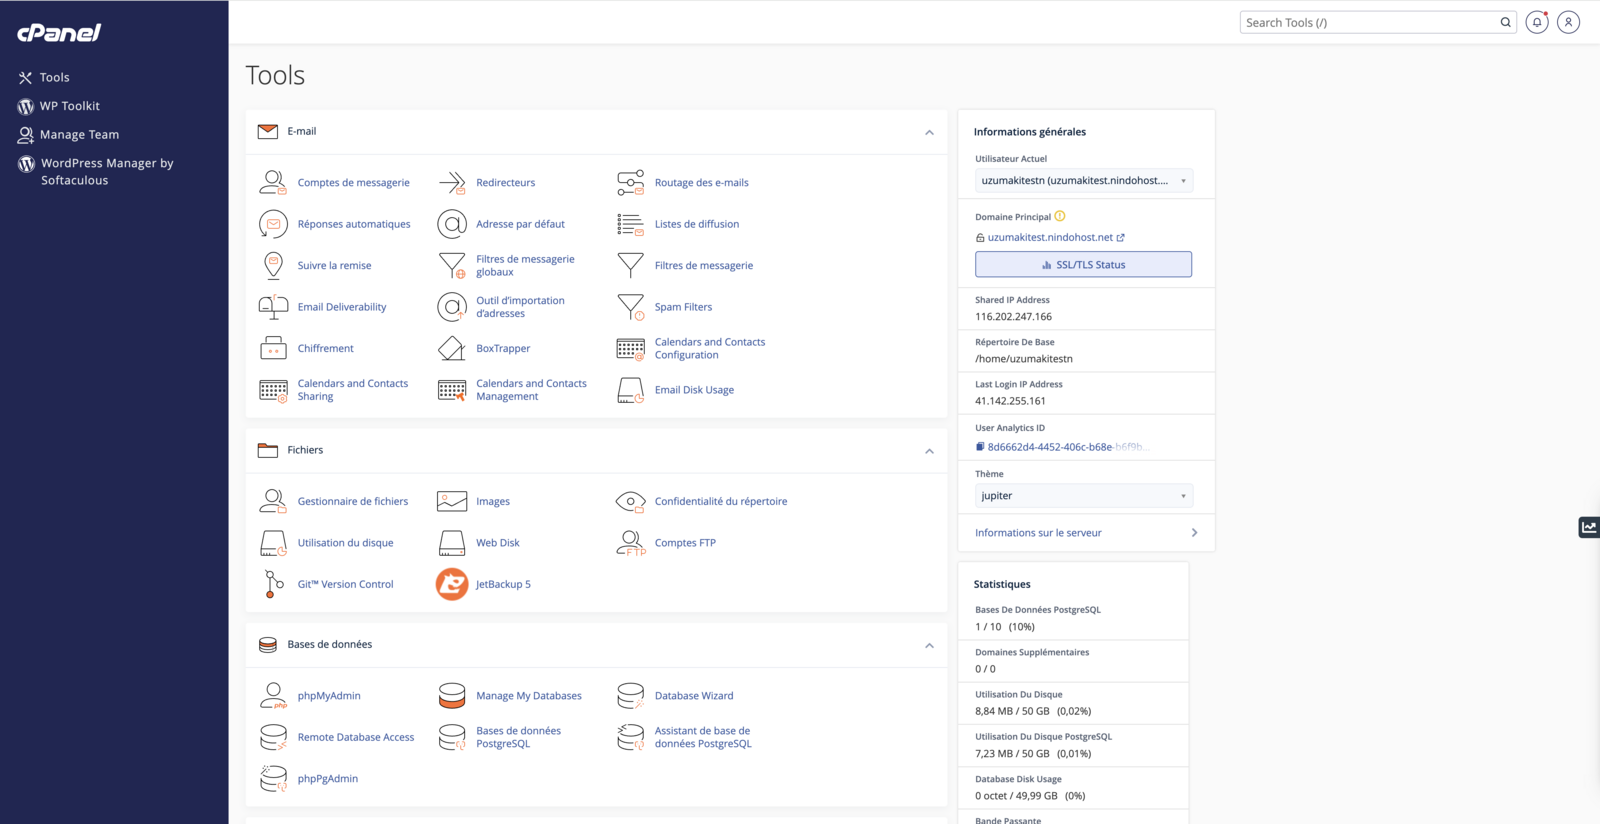Click Listes de diffusion icon
Screen dimensions: 1600x824
point(630,224)
